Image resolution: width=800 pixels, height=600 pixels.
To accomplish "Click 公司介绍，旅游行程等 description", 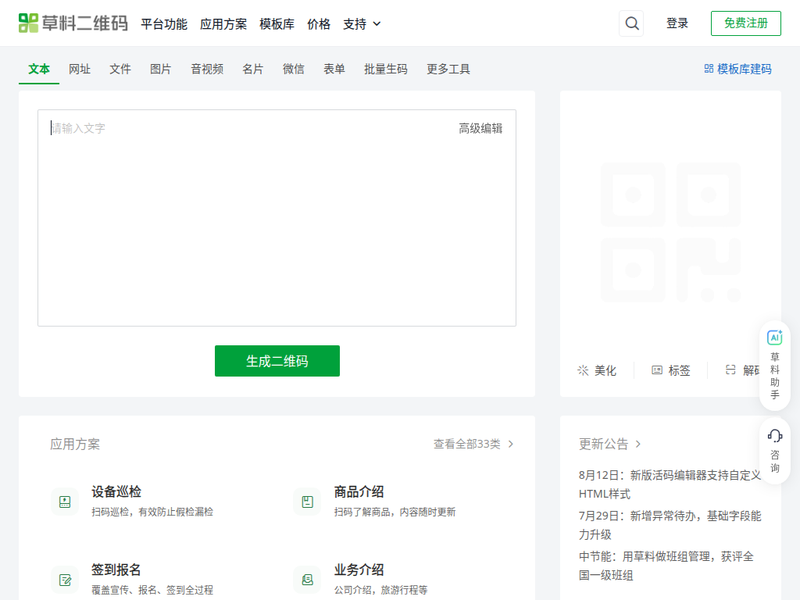I will click(x=381, y=590).
